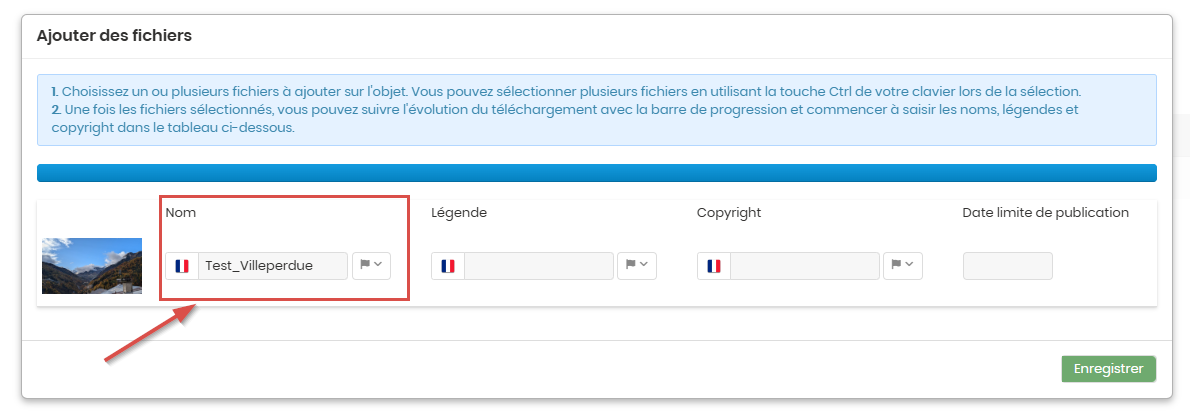Click the blue upload progress bar

pos(597,173)
